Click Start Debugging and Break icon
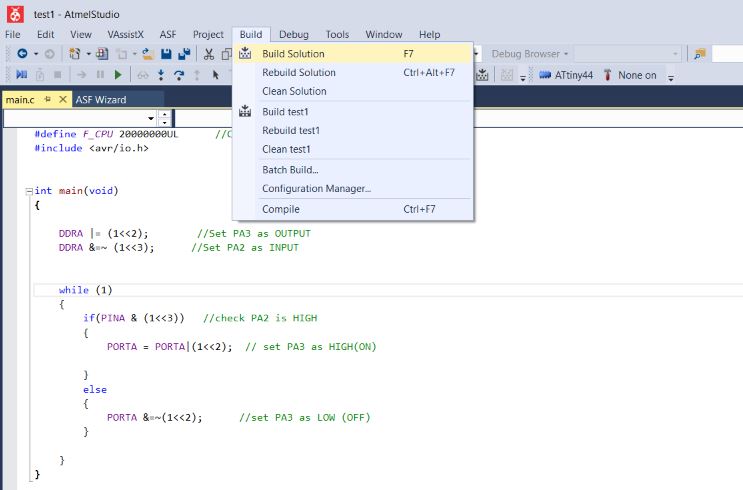The width and height of the screenshot is (743, 490). click(22, 74)
